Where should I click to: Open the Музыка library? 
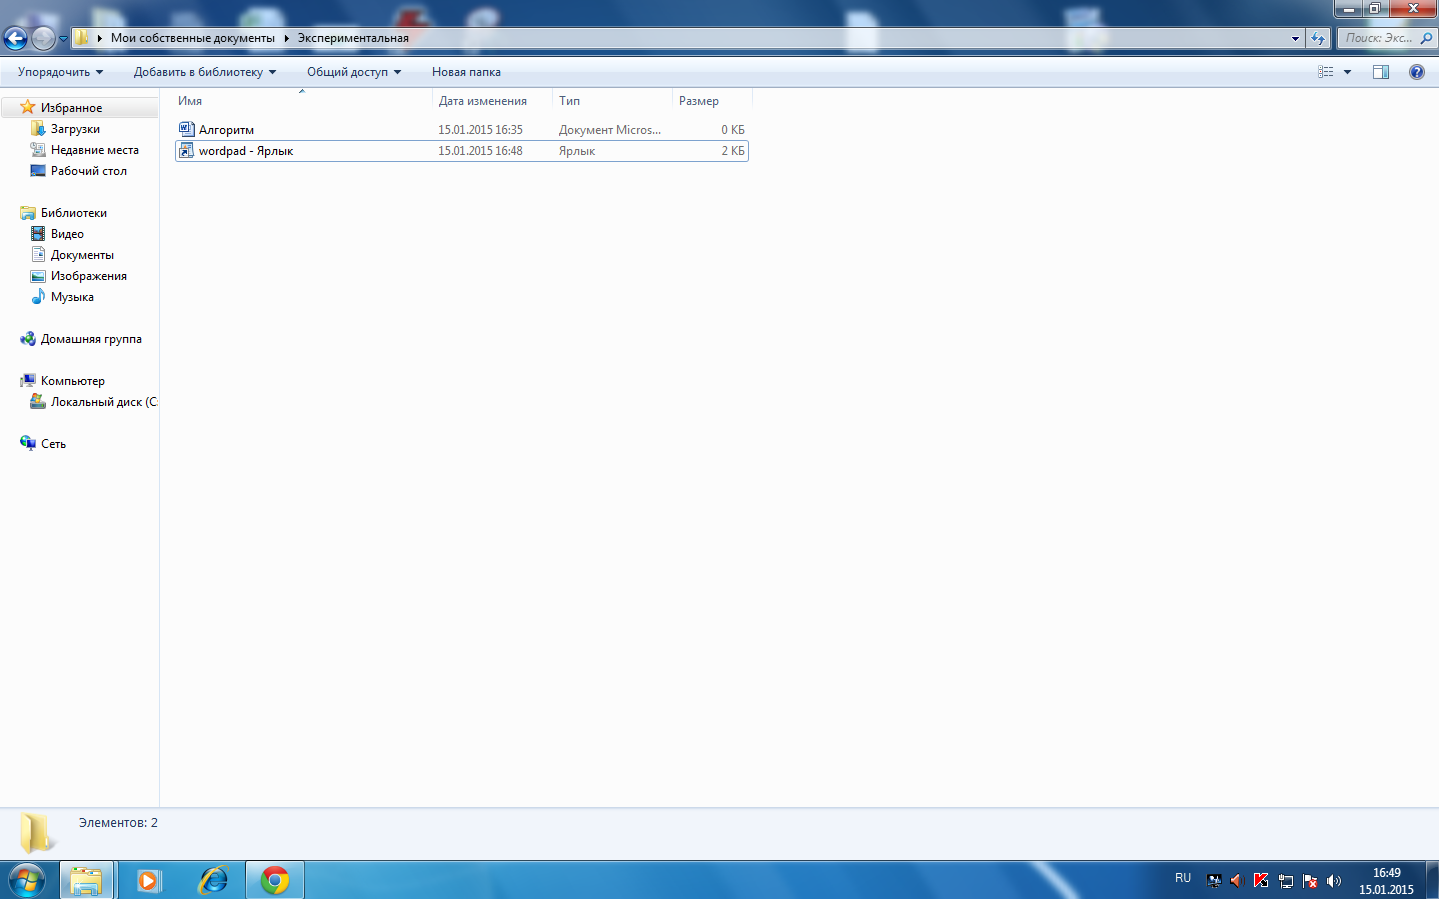click(72, 297)
